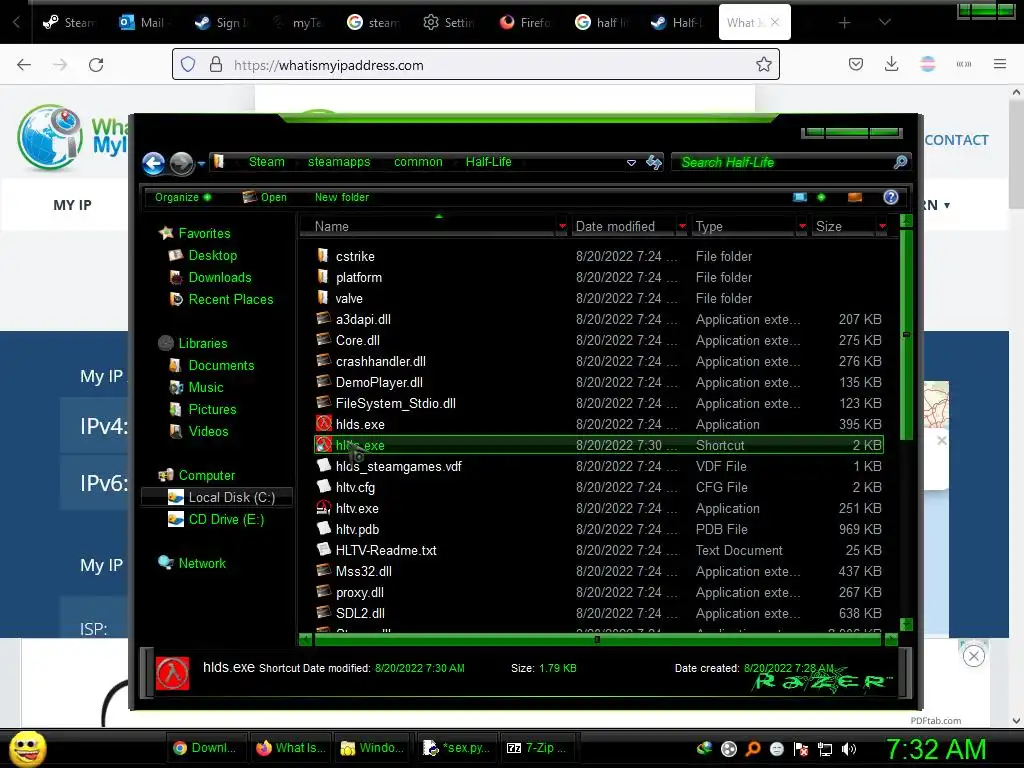Screen dimensions: 1024x768
Task: Click the Save to Pocket icon in Firefox
Action: pyautogui.click(x=856, y=64)
